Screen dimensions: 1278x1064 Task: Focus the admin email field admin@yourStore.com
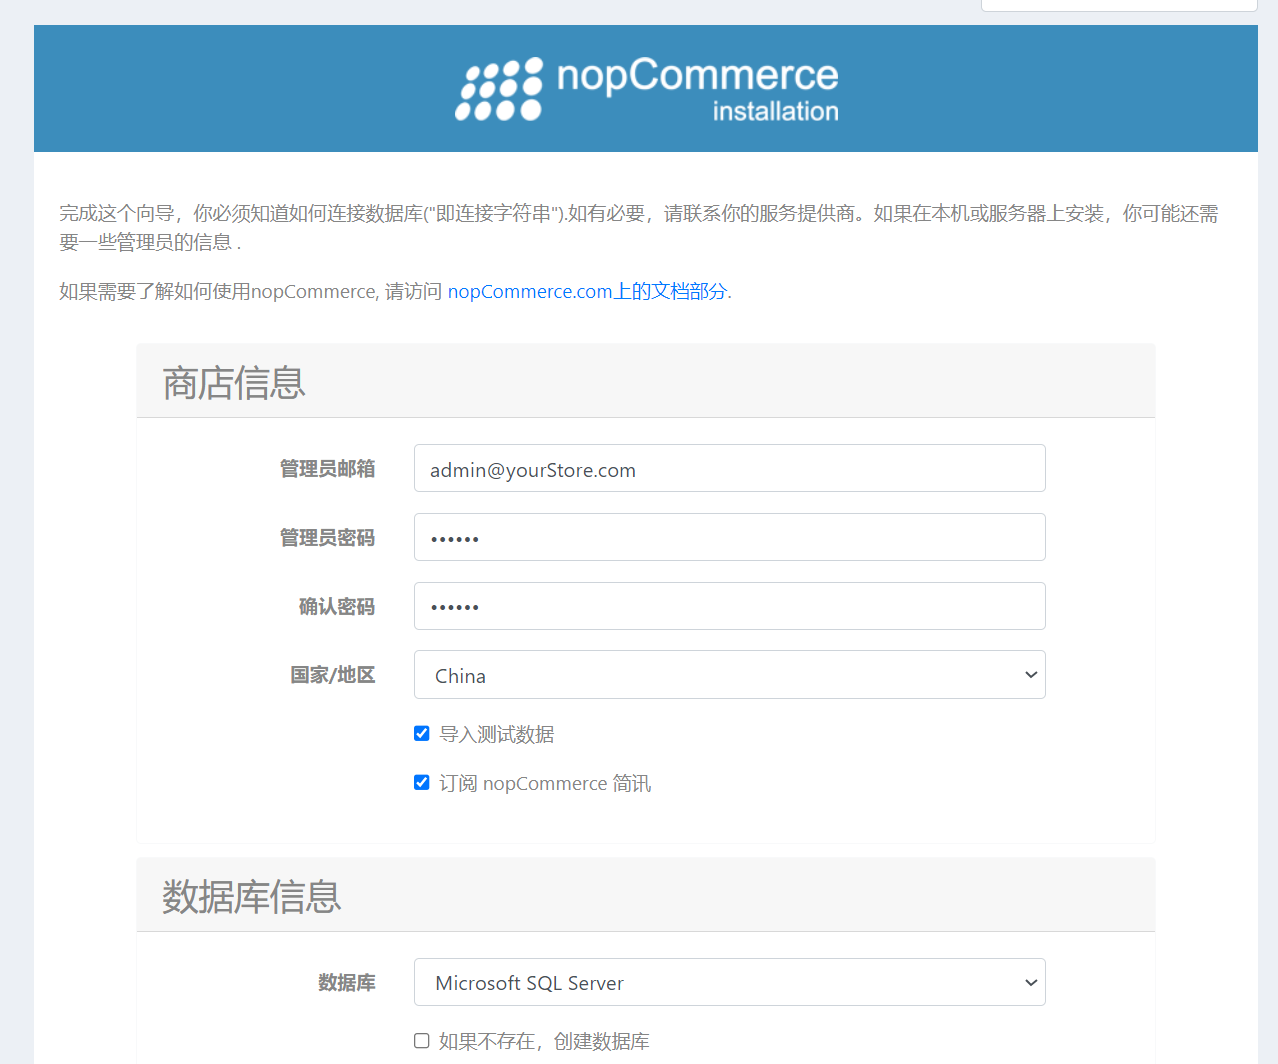730,468
